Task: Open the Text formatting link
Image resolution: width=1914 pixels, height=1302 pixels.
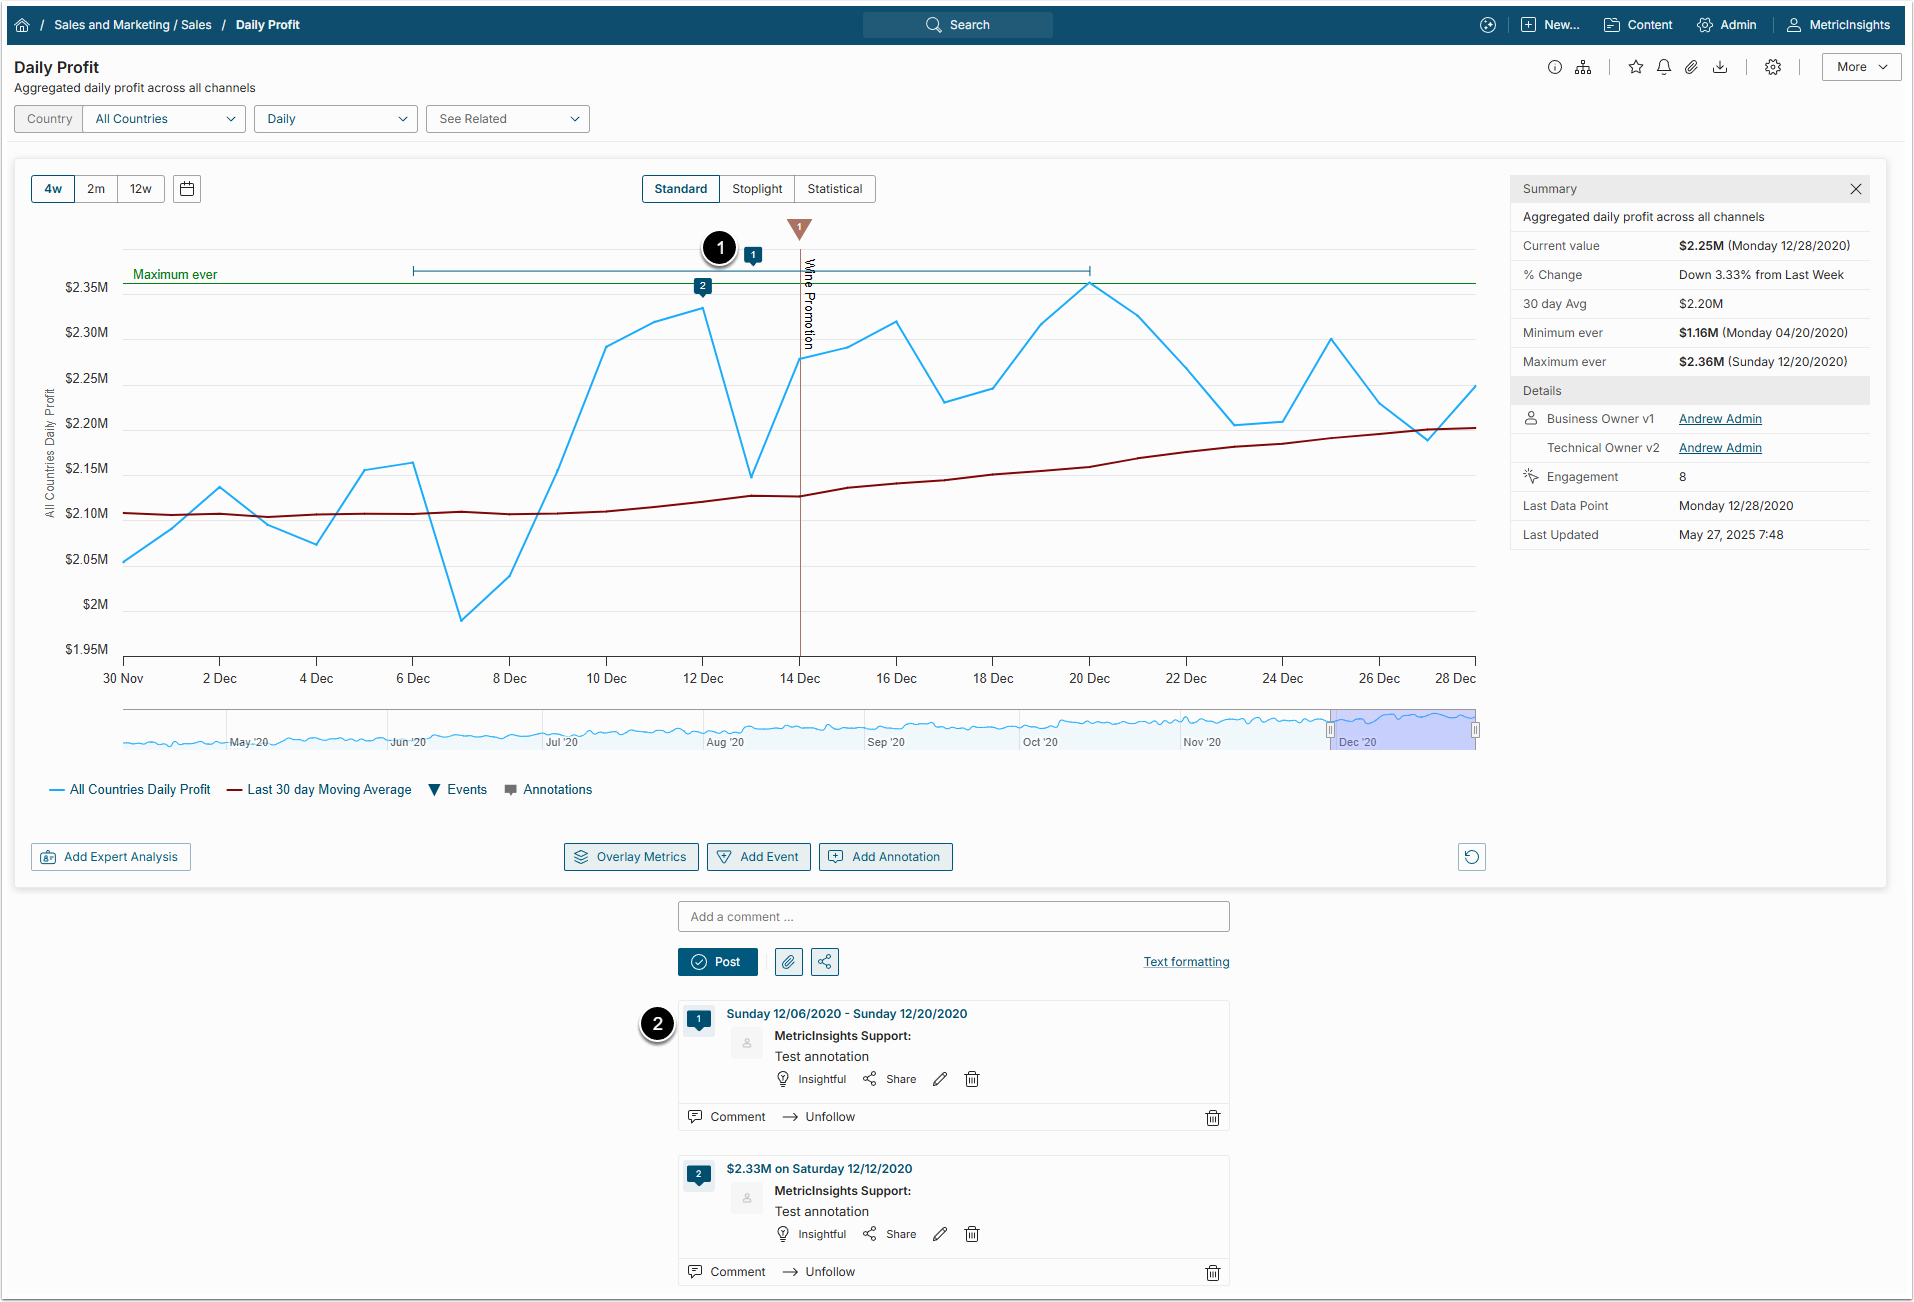Action: click(1186, 962)
